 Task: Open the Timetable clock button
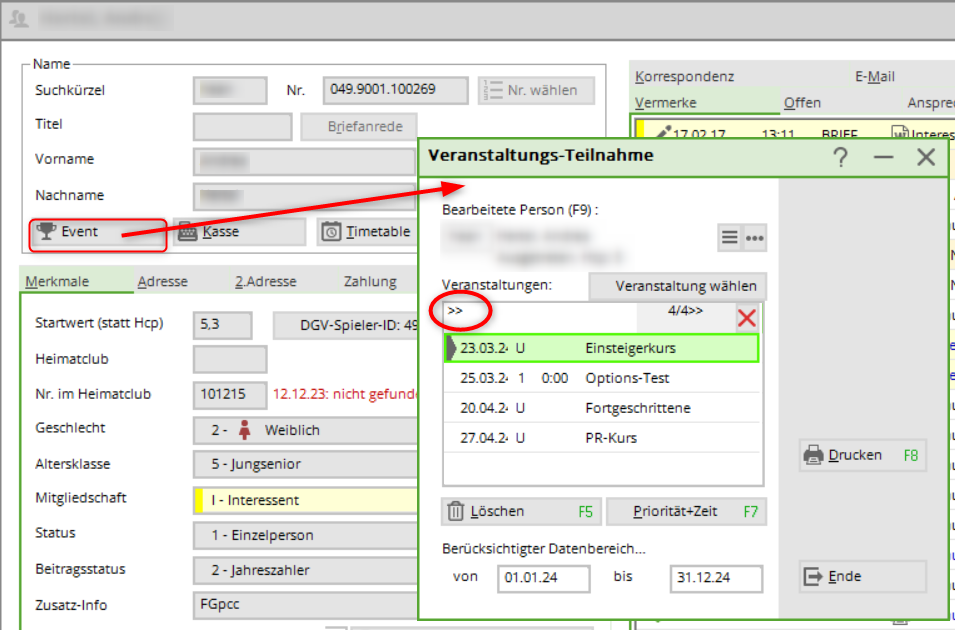pos(366,232)
